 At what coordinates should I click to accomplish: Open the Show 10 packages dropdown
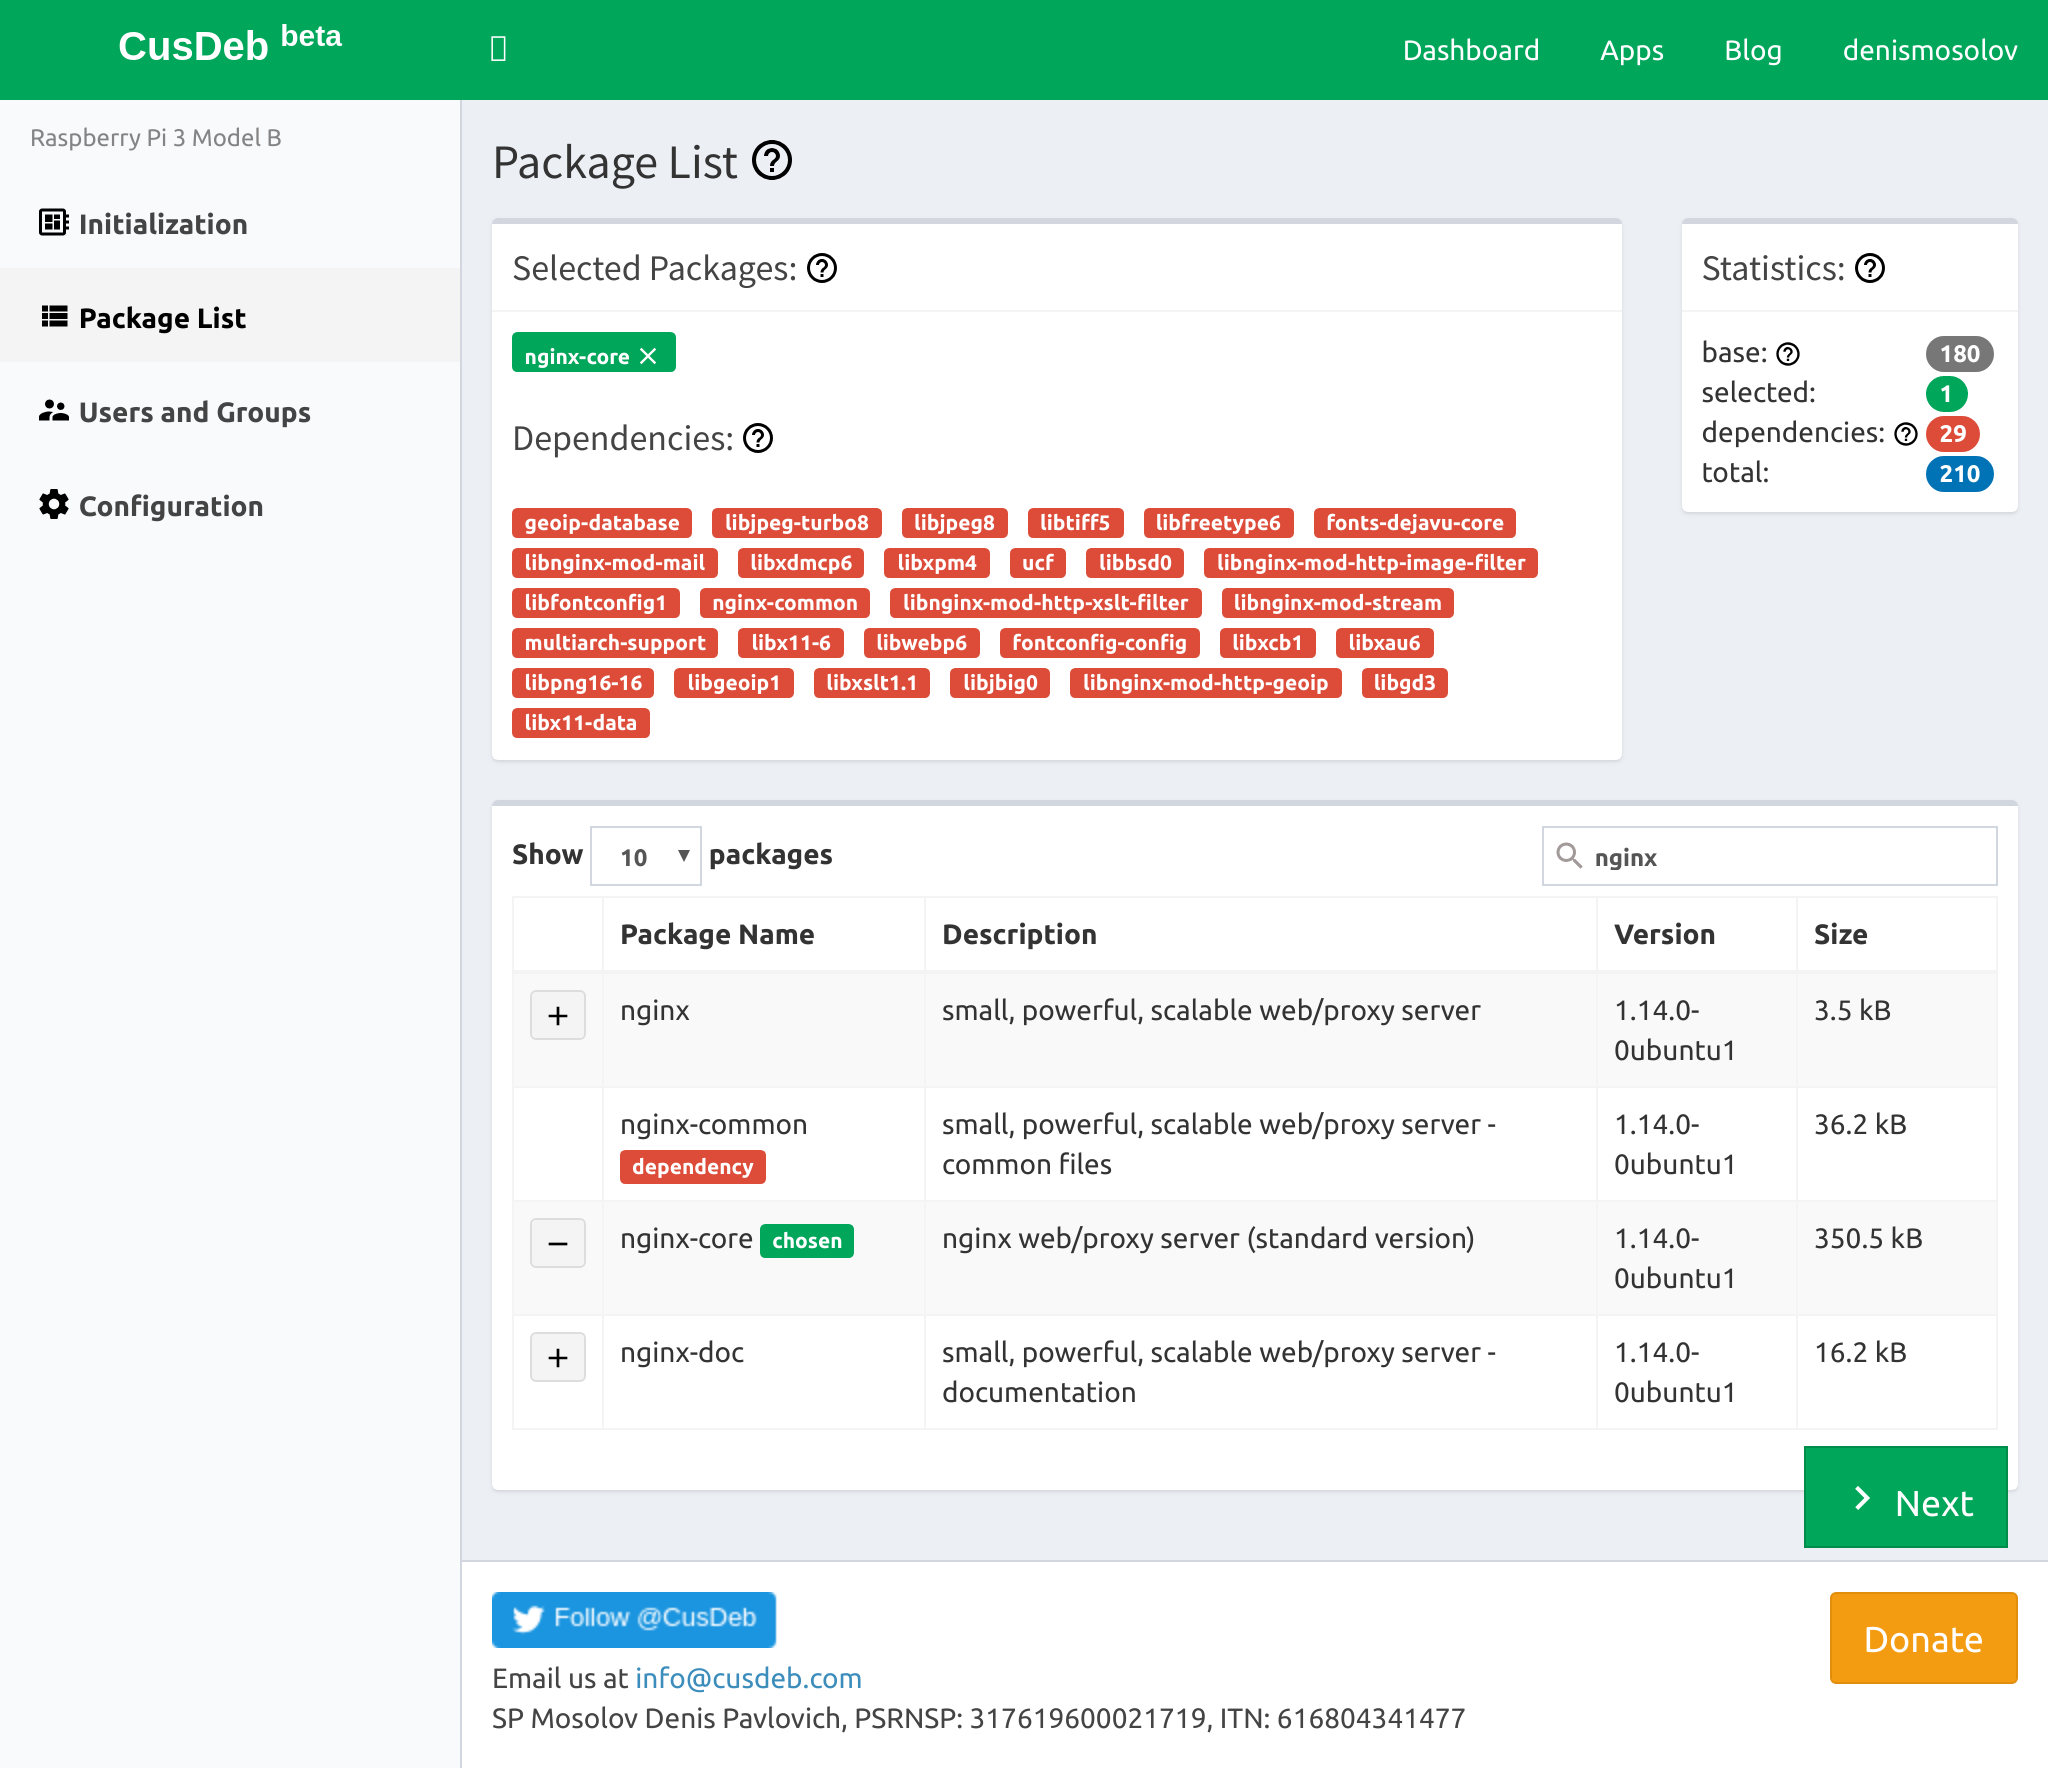pos(646,856)
